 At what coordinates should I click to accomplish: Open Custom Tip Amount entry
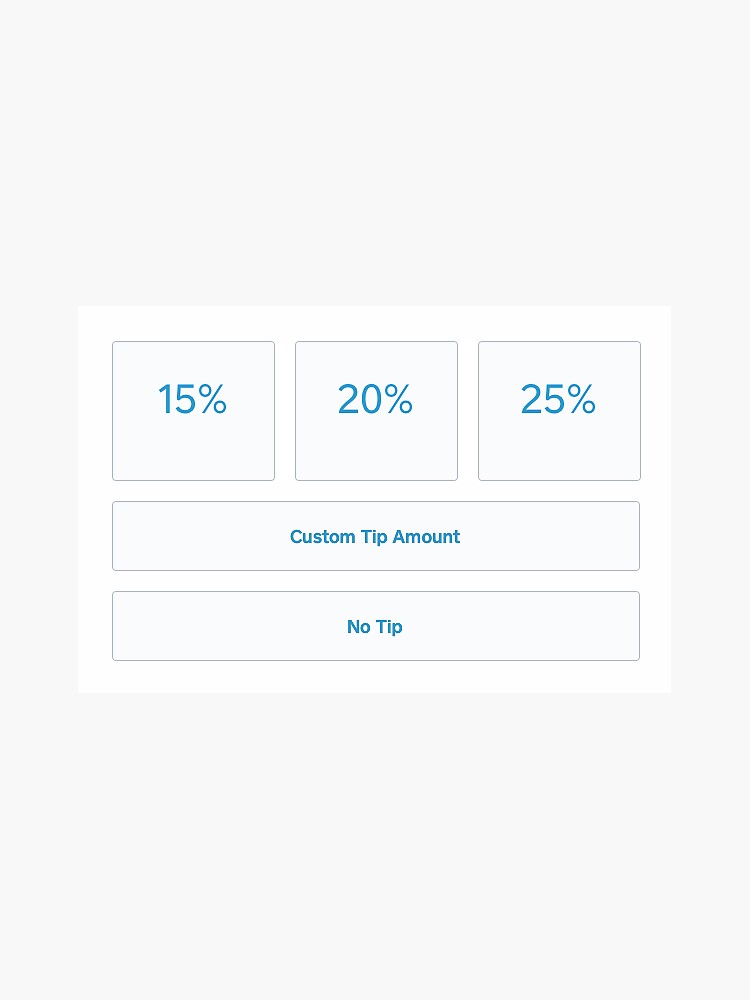375,536
